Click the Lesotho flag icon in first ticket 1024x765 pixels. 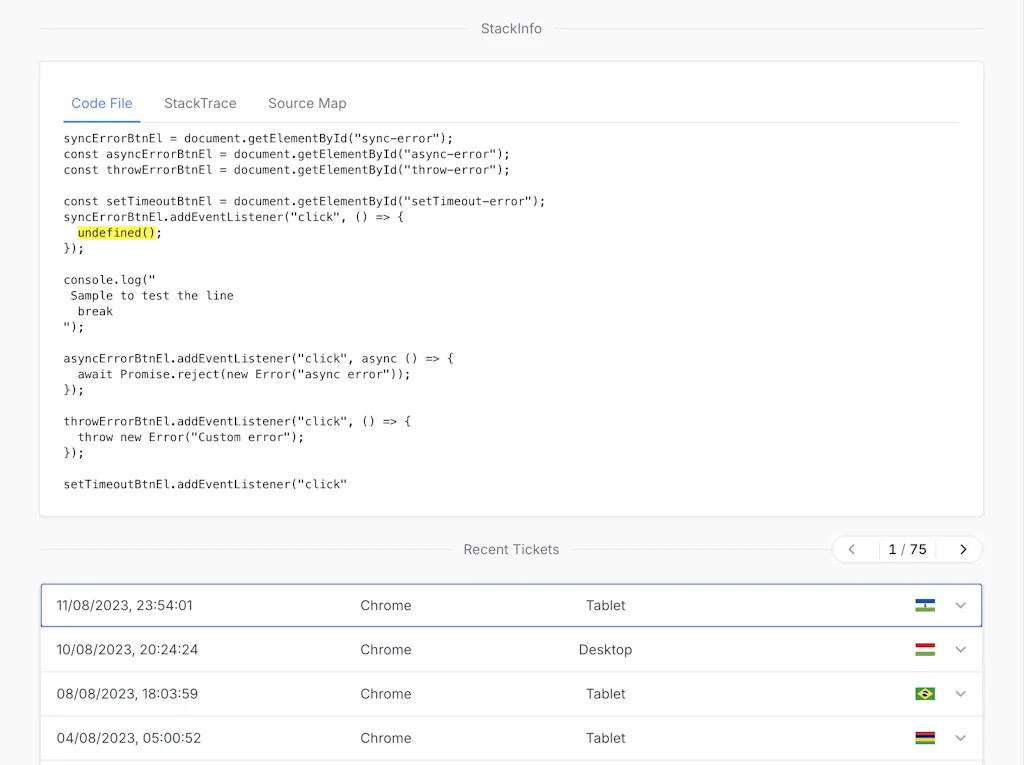tap(925, 605)
